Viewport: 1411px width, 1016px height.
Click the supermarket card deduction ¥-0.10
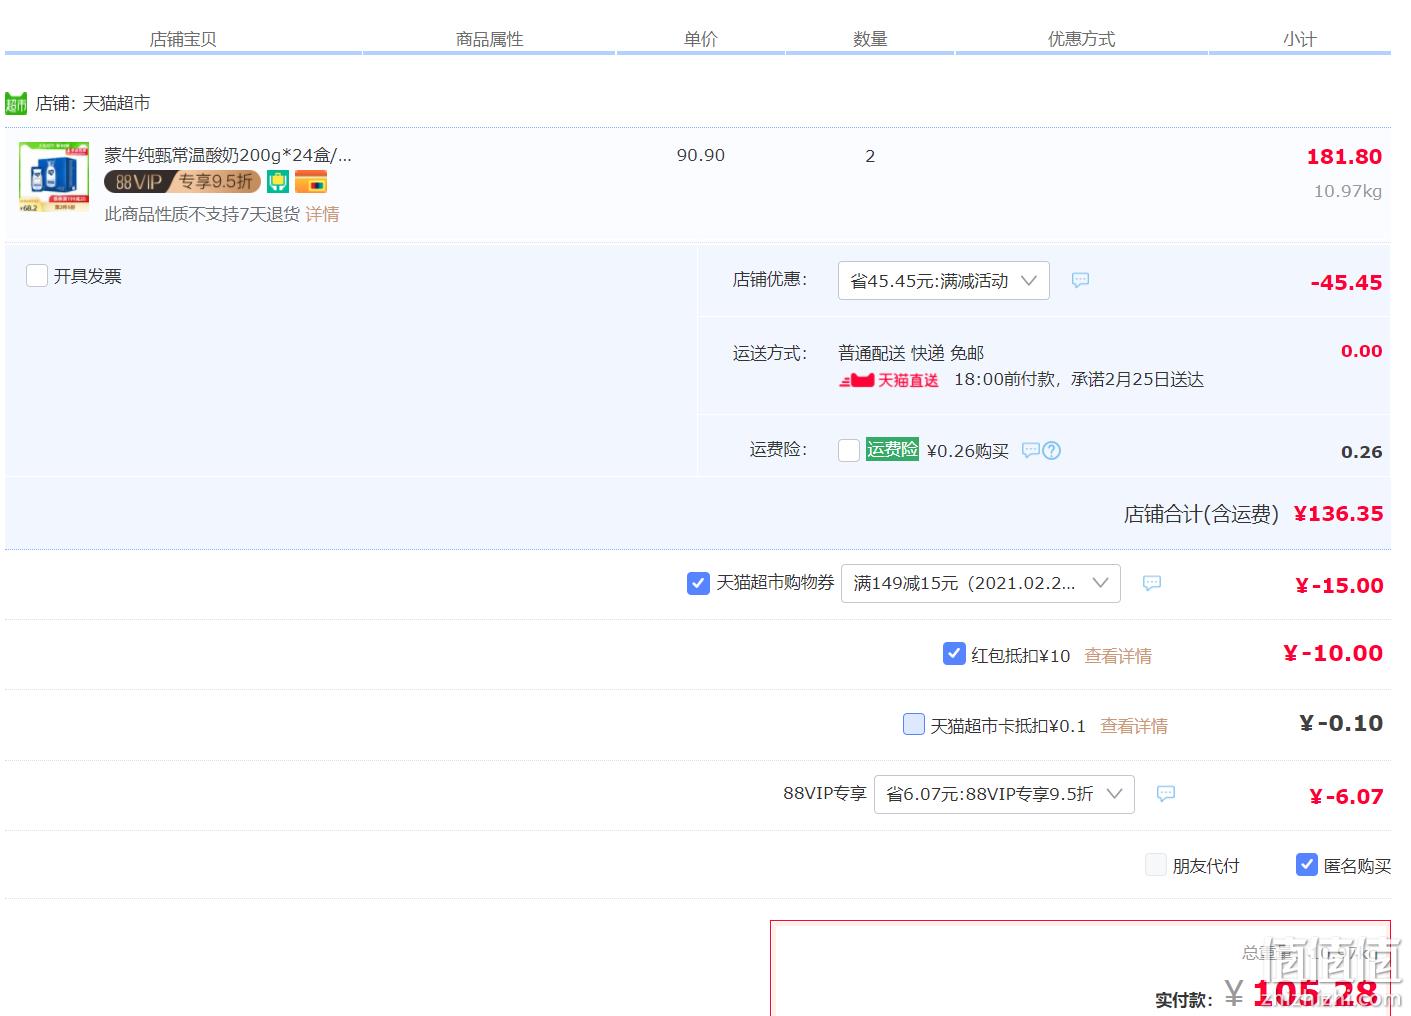tap(1341, 723)
